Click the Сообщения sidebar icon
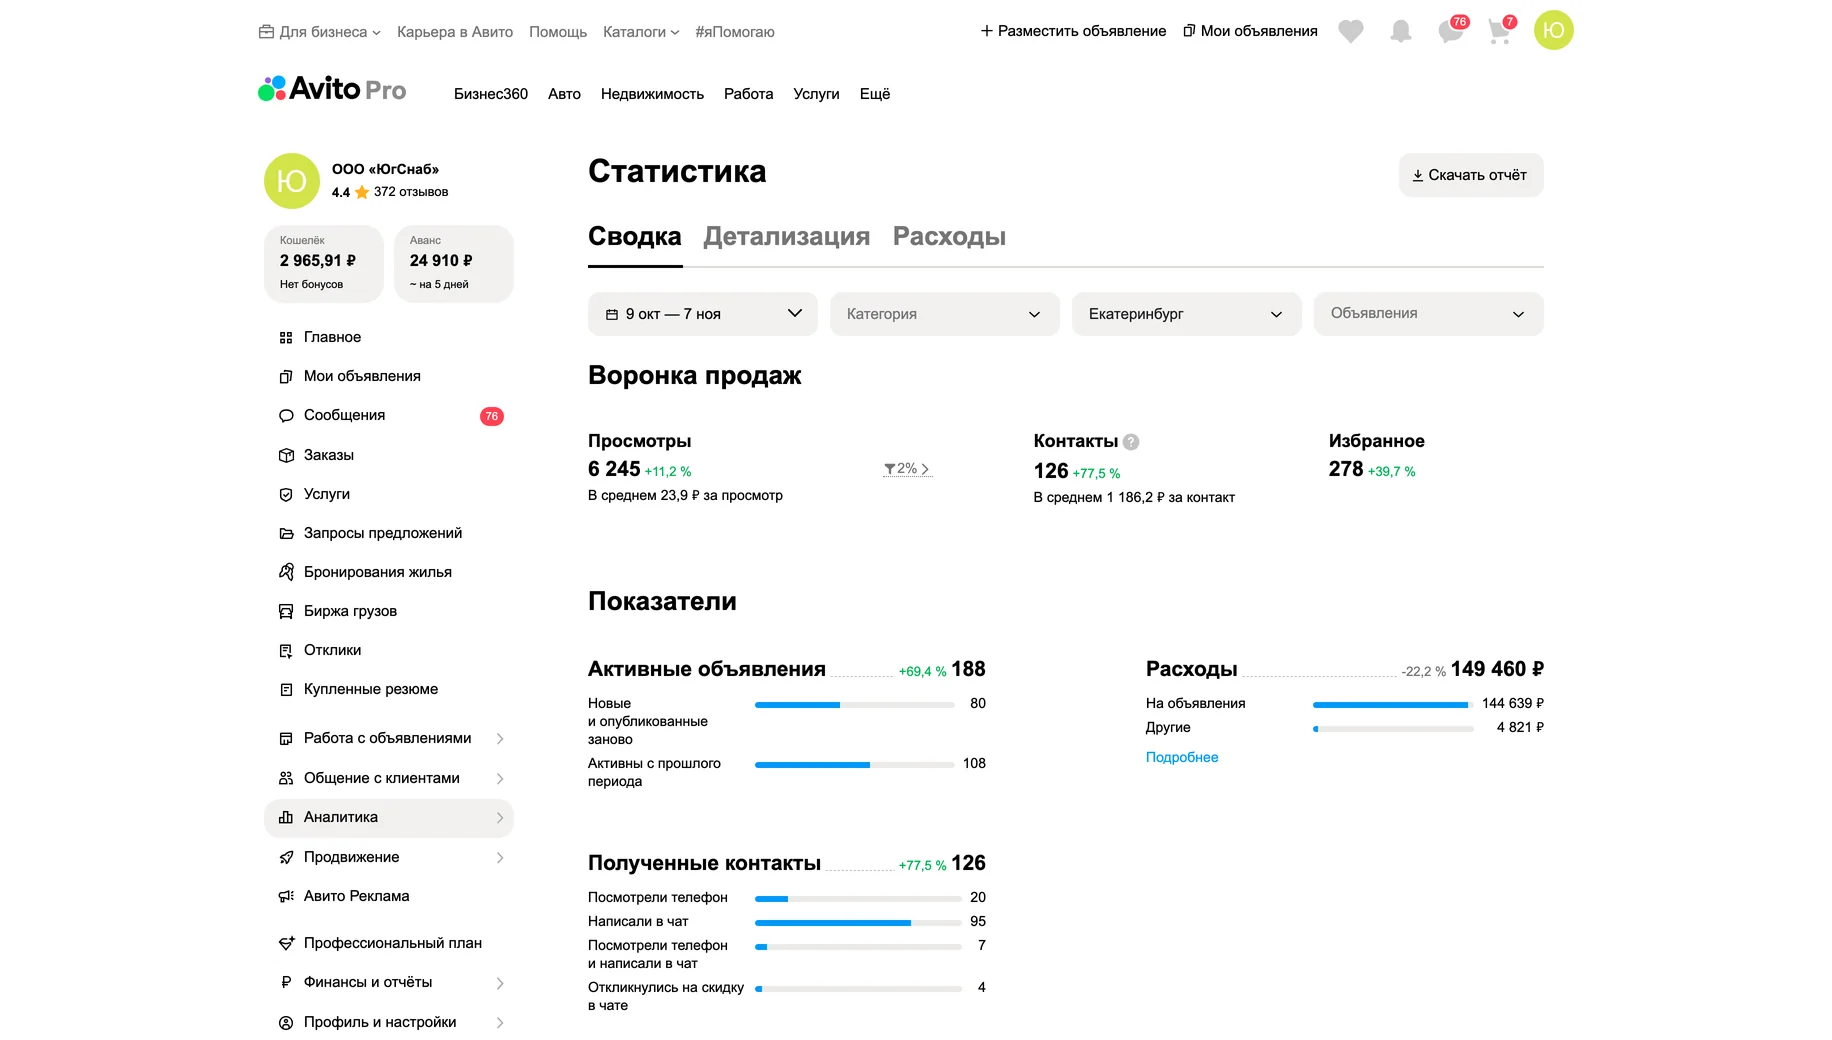Screen dimensions: 1832x1040 (x=286, y=416)
